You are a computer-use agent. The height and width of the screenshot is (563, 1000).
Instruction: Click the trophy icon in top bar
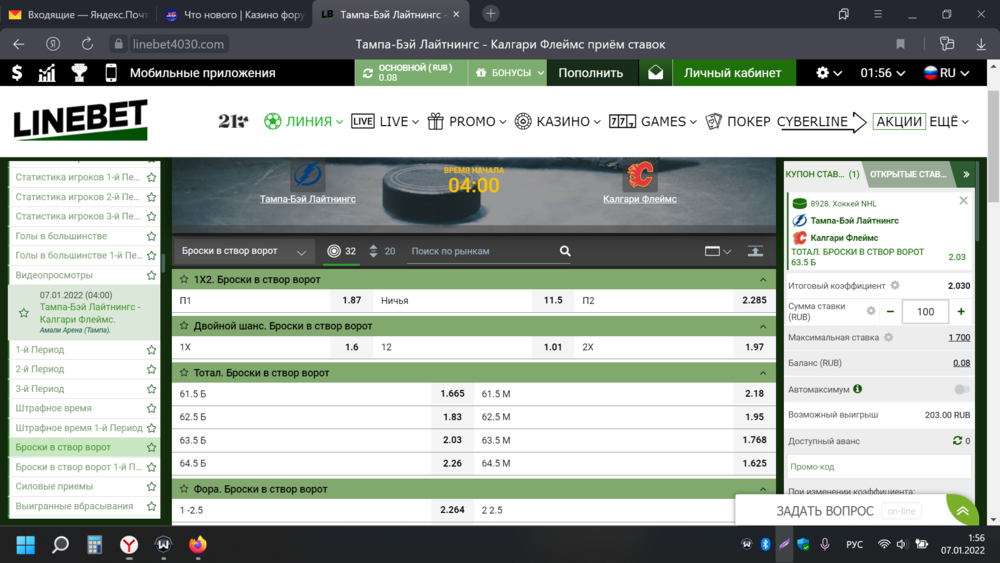(79, 73)
